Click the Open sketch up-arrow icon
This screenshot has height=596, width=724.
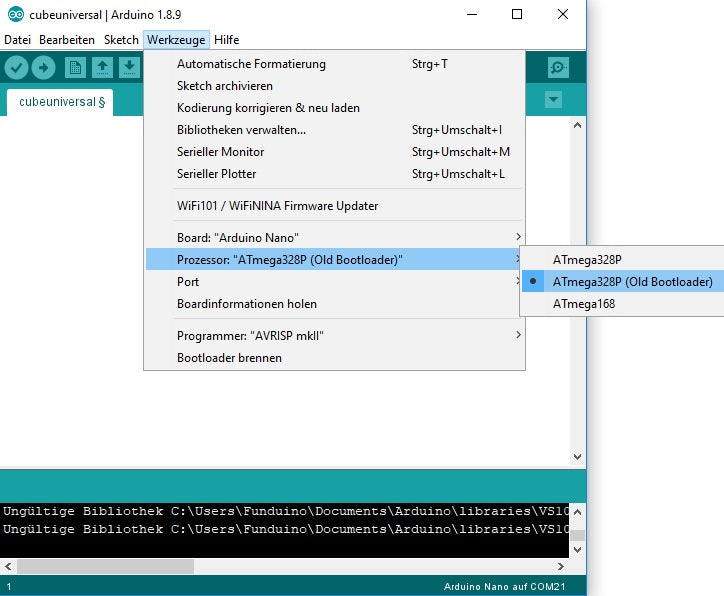[102, 68]
